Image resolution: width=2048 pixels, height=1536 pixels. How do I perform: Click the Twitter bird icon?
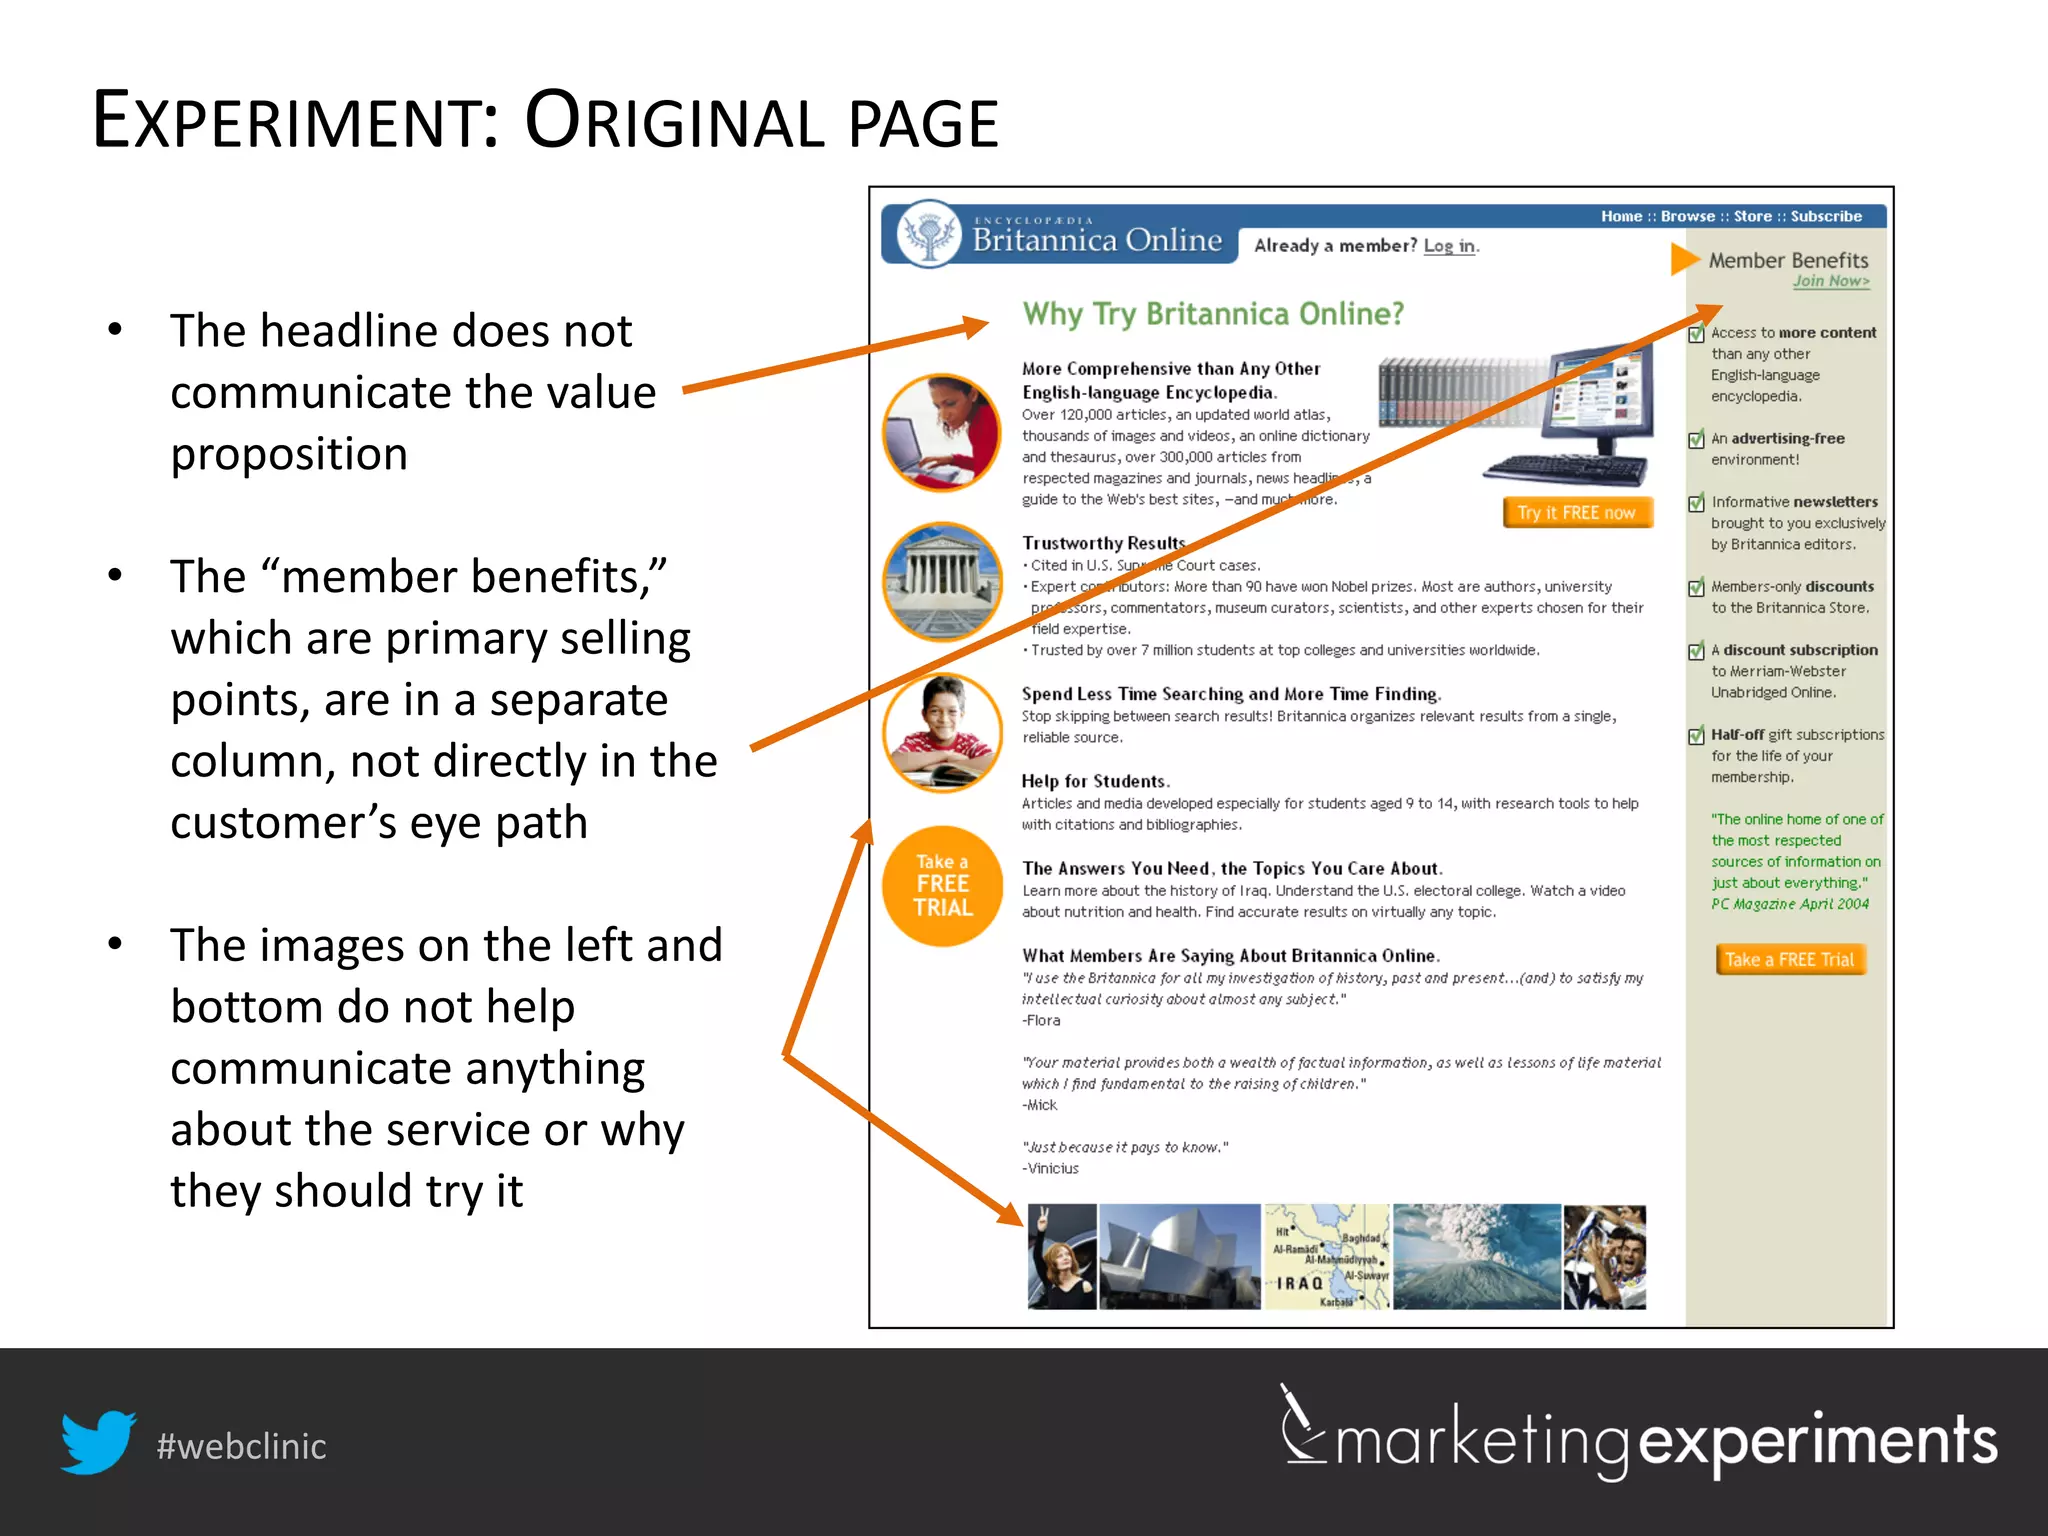pos(98,1442)
